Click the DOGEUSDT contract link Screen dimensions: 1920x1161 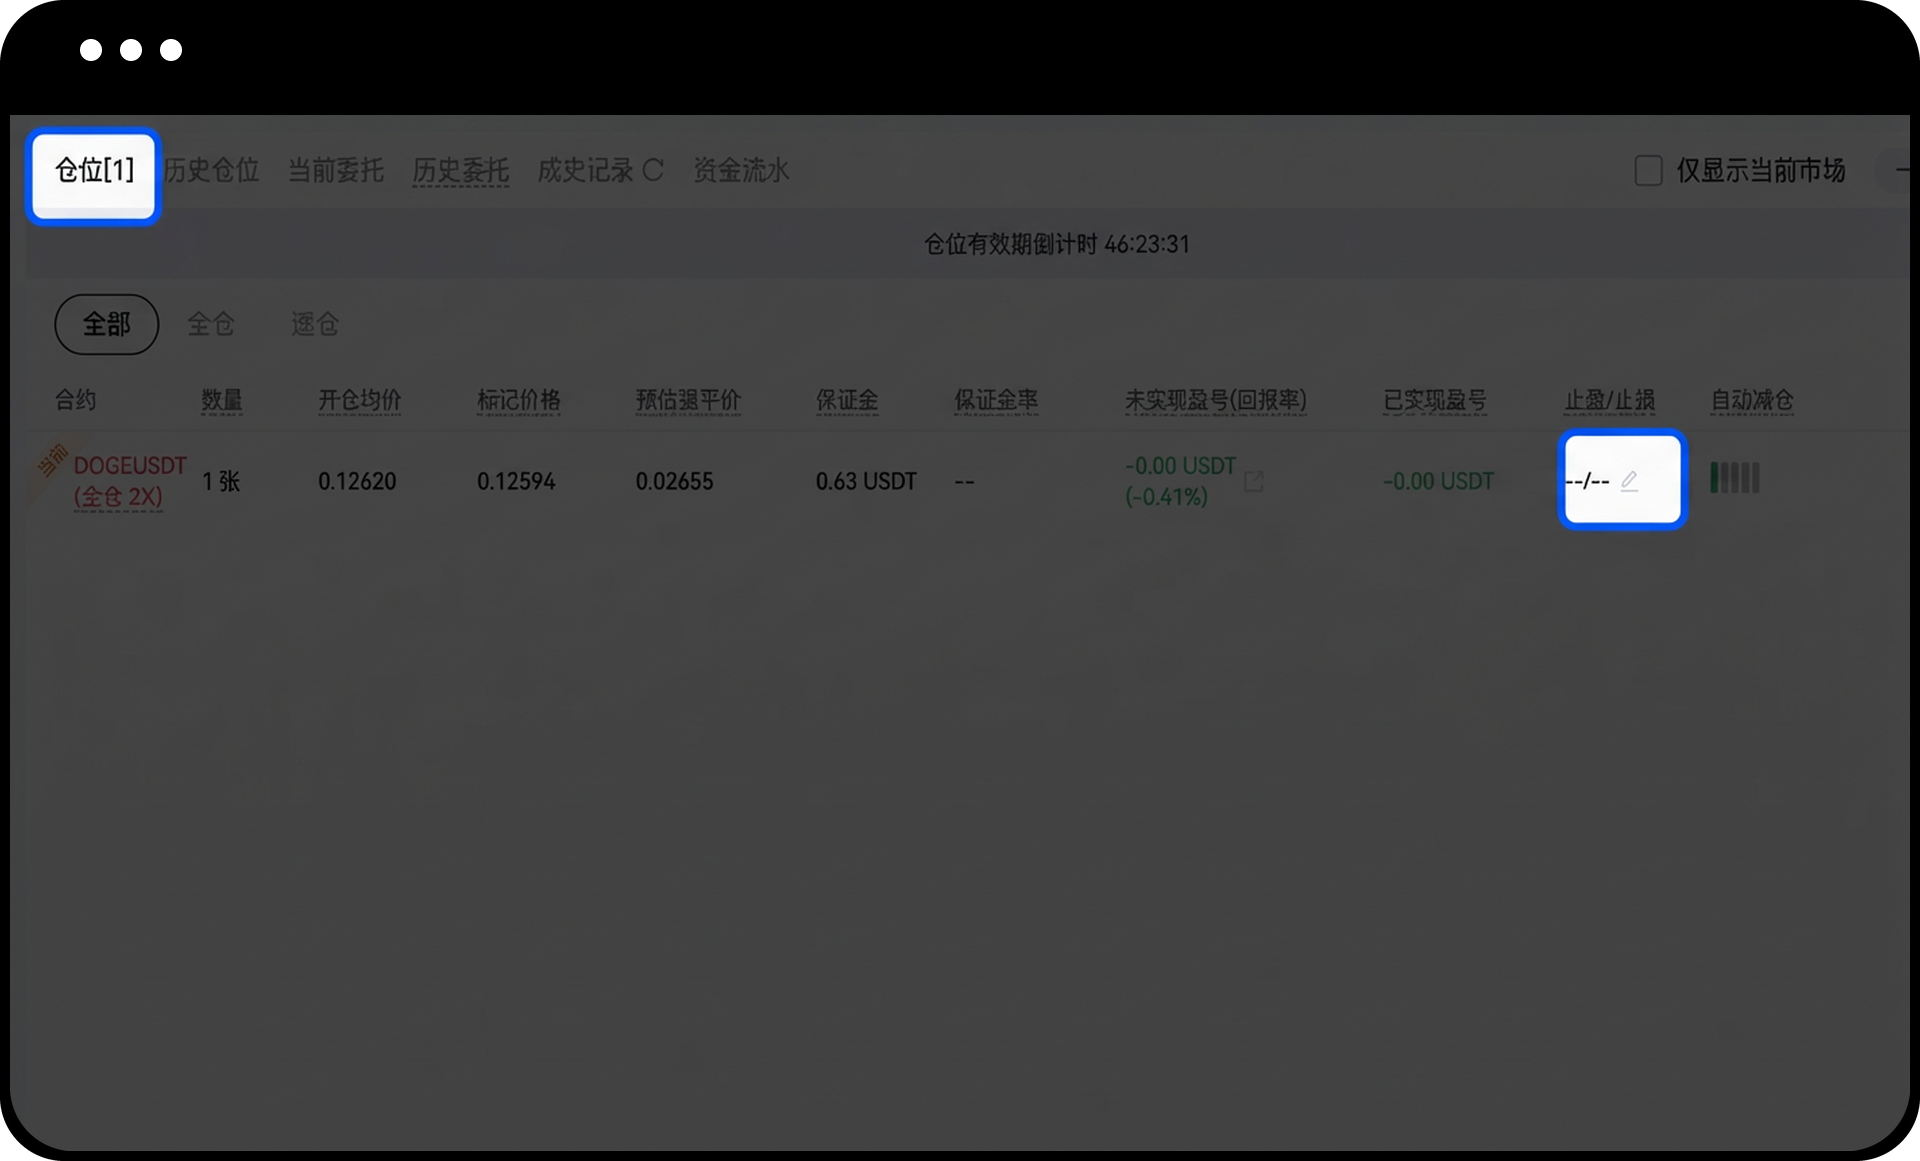pyautogui.click(x=130, y=466)
